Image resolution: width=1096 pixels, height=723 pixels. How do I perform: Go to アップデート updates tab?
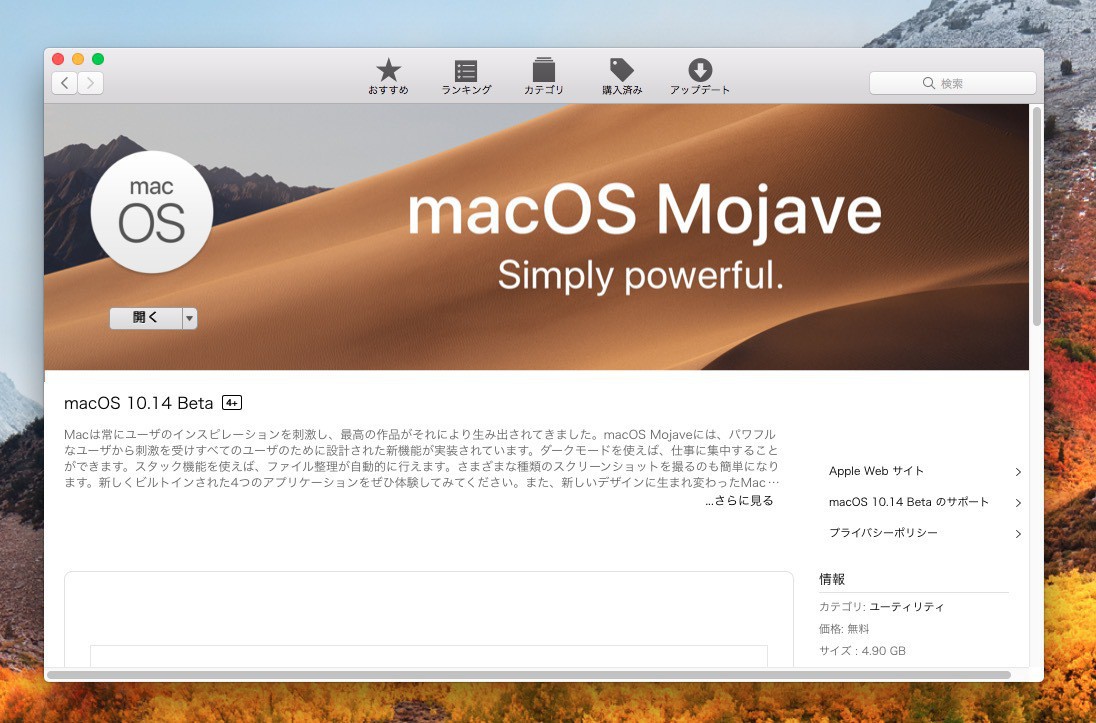point(700,76)
